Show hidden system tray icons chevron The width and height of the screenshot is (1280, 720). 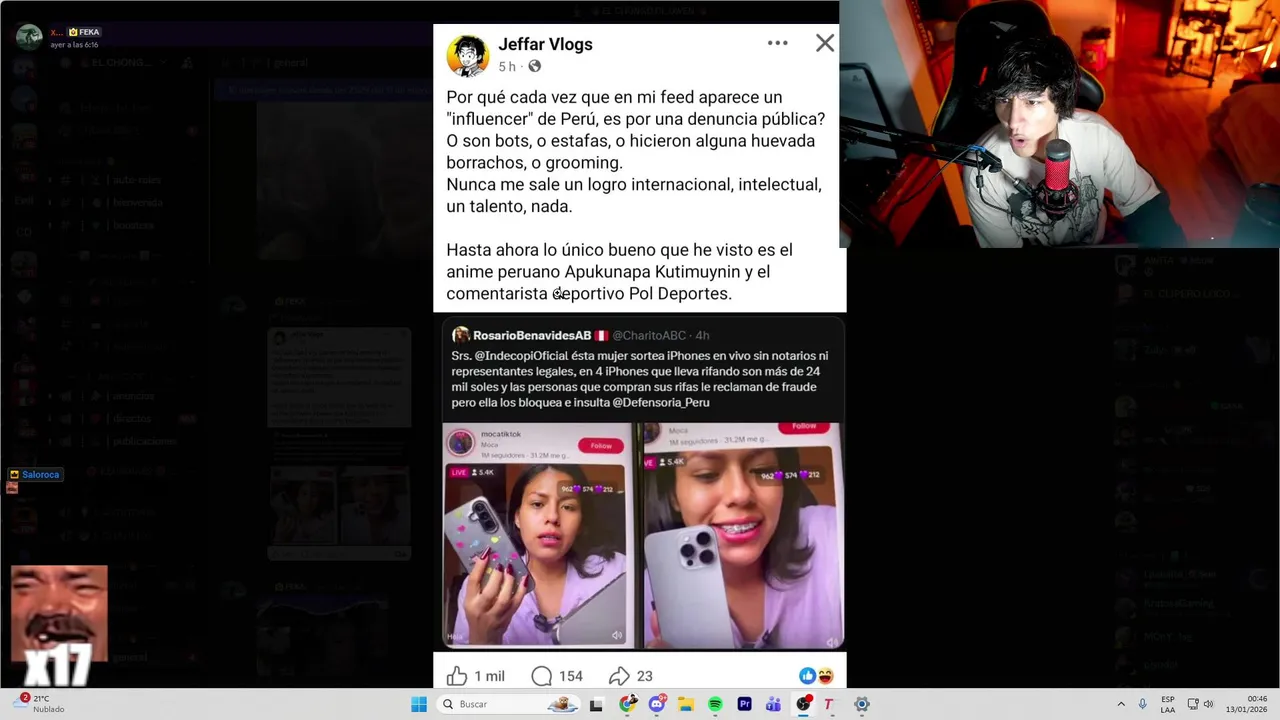(x=1121, y=704)
